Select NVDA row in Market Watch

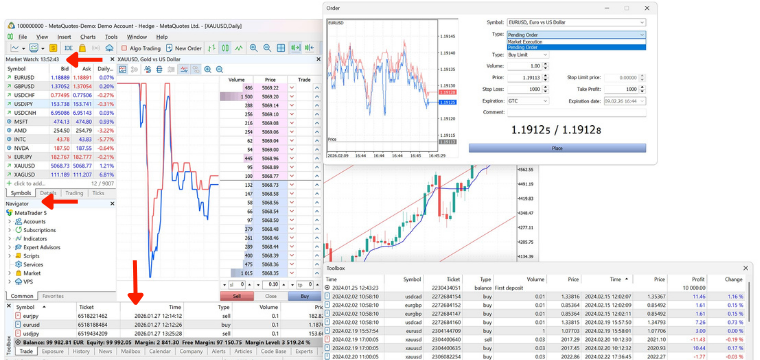tap(60, 148)
